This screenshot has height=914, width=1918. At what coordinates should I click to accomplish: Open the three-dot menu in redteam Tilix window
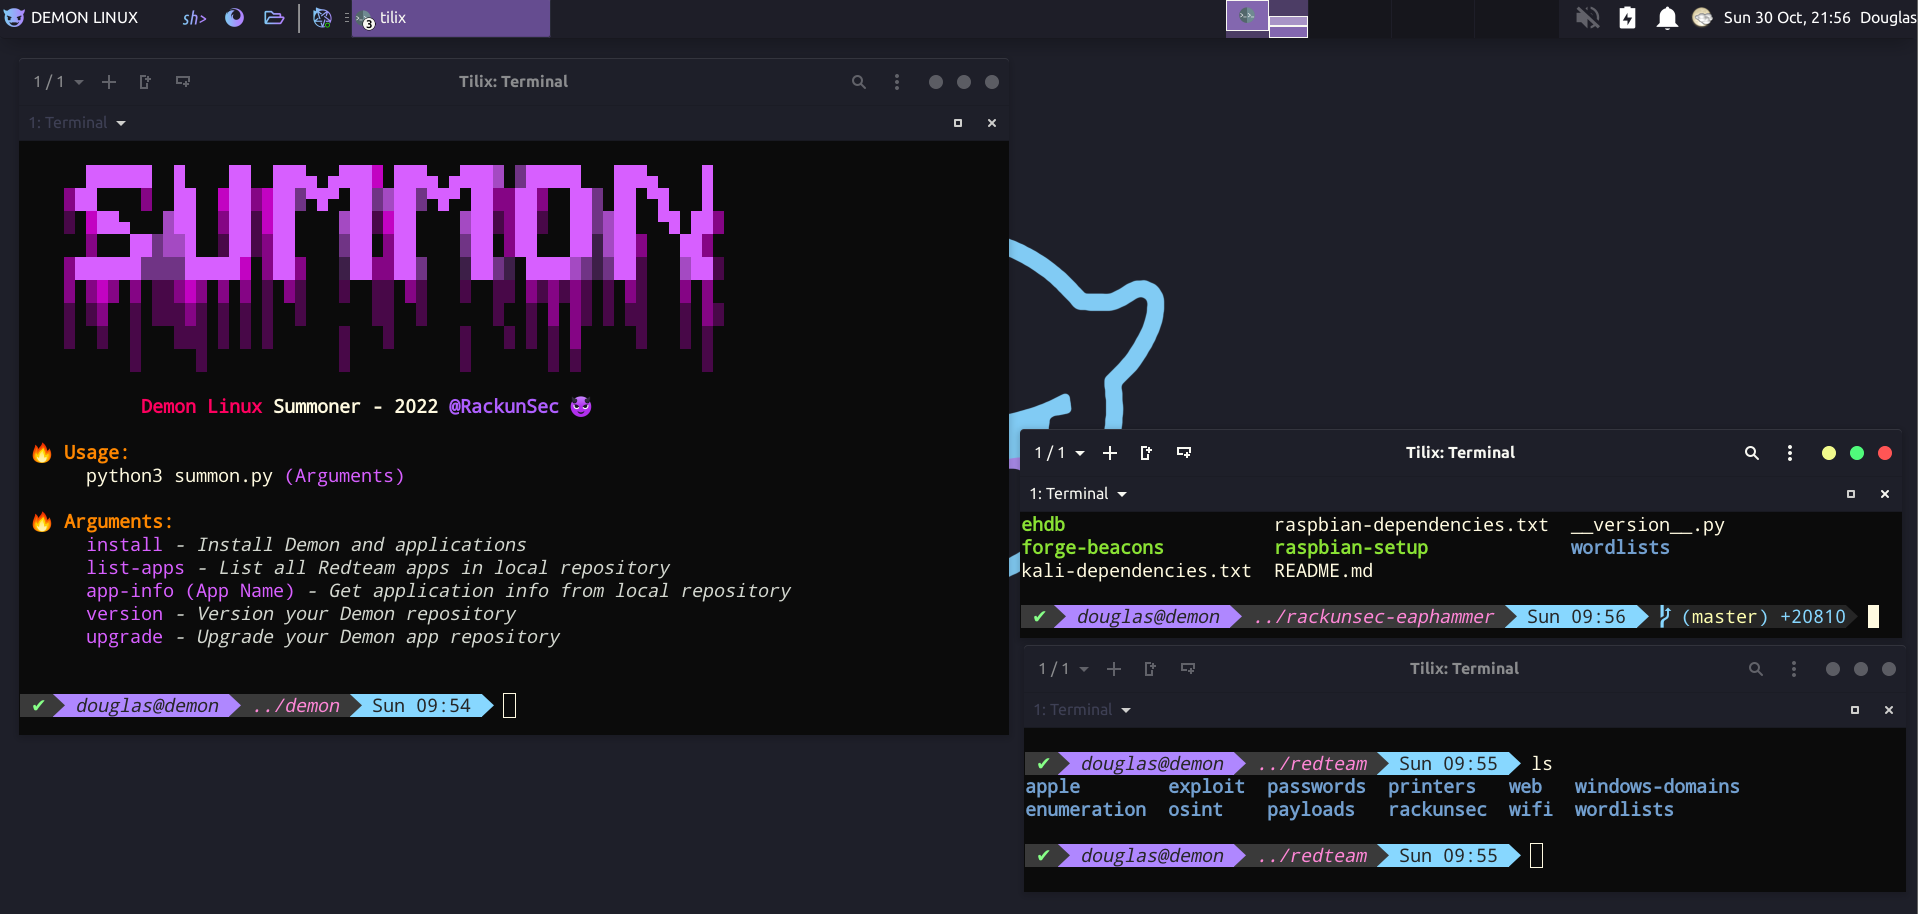coord(1794,669)
